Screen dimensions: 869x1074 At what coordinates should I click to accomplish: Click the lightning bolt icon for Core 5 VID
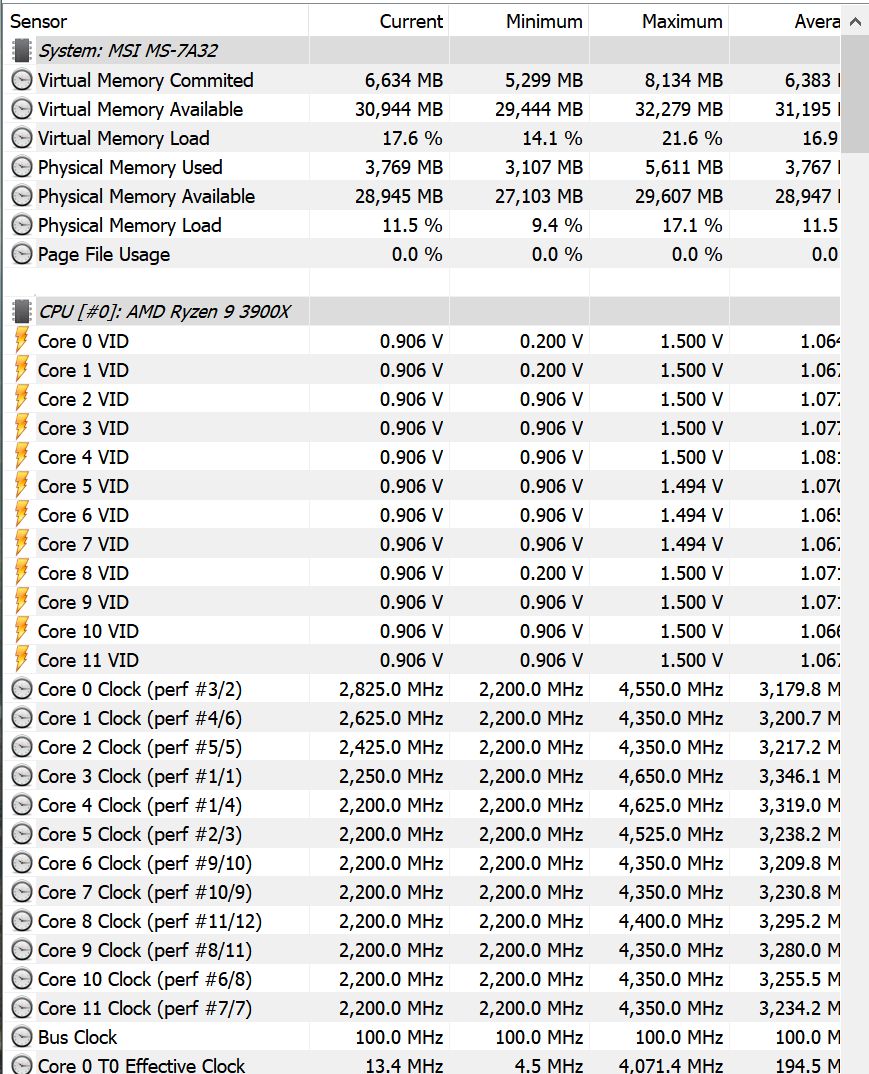pos(21,486)
